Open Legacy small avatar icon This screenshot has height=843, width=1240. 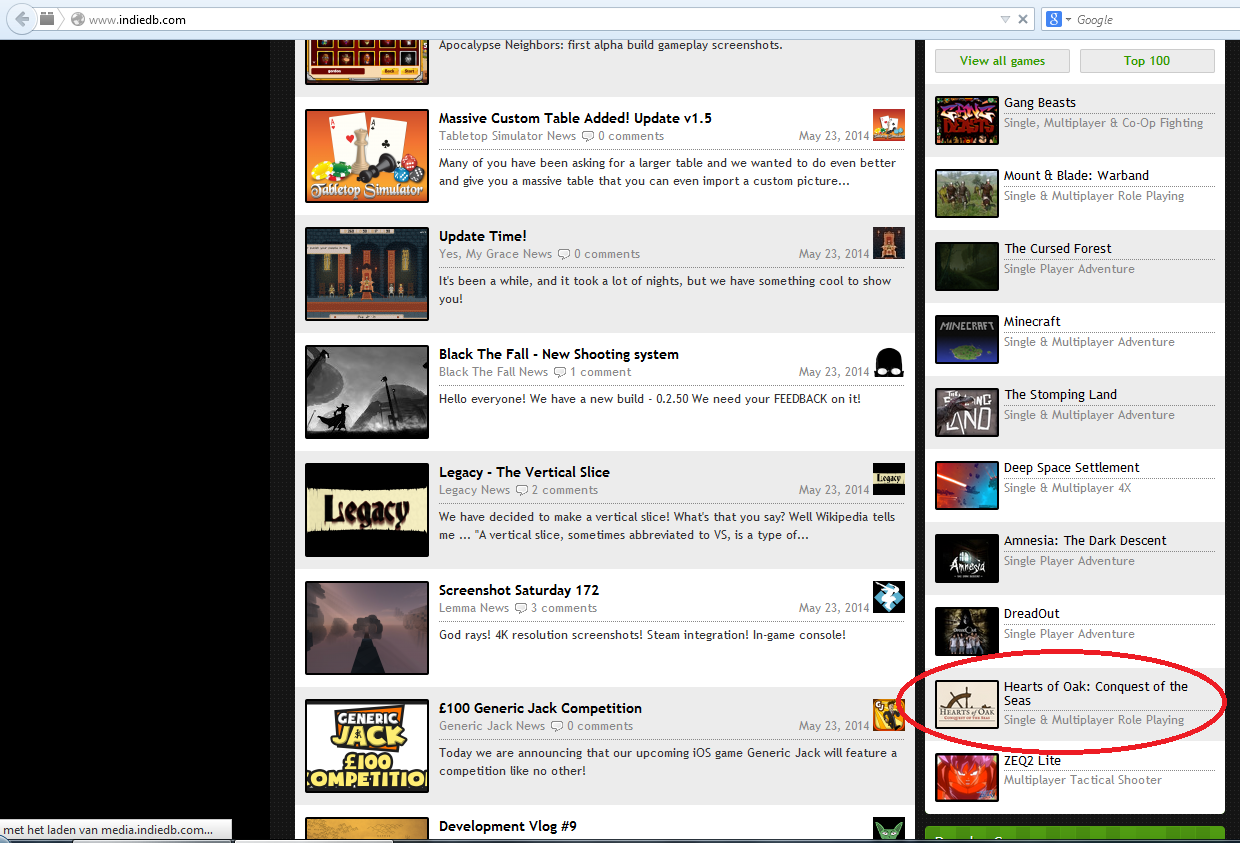coord(889,479)
